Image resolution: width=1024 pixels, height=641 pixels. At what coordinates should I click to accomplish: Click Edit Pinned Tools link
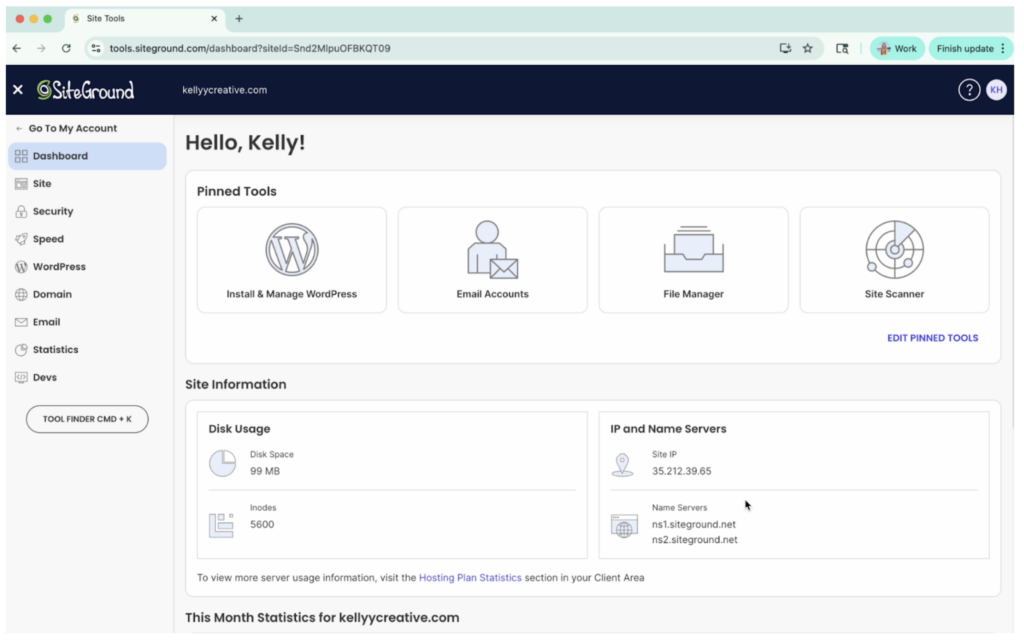(x=932, y=338)
